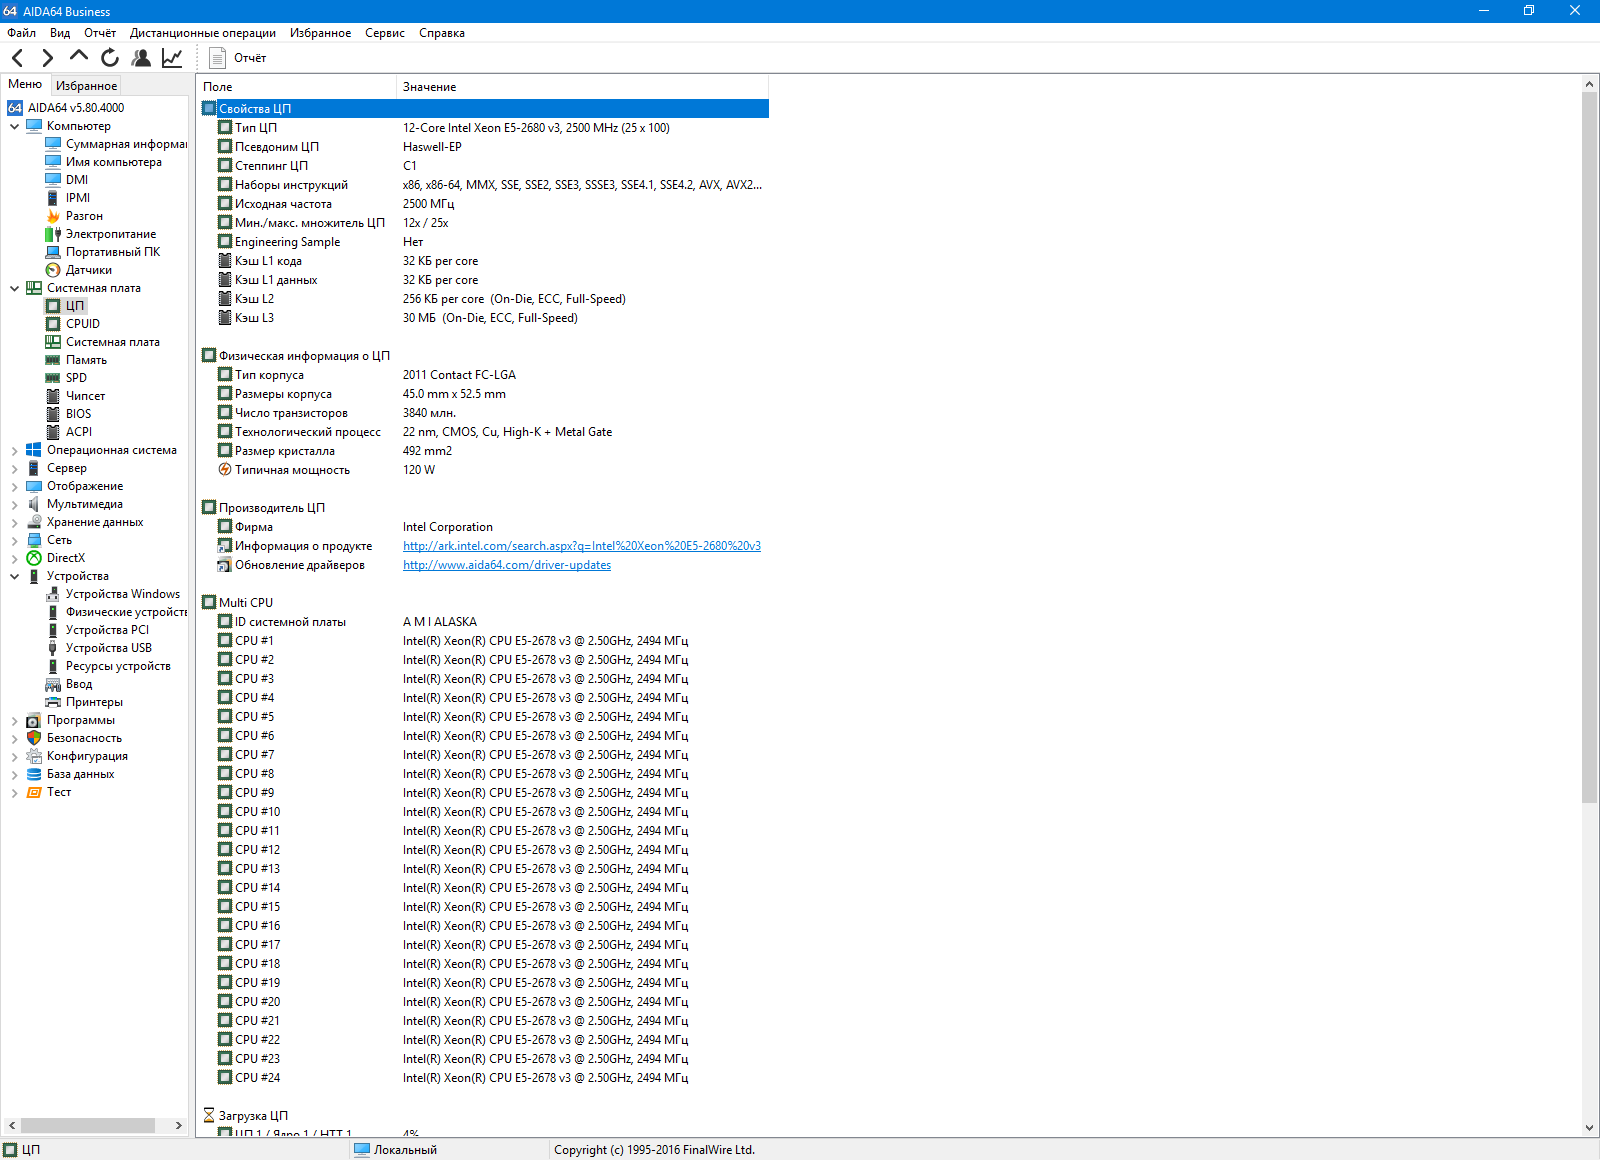The height and width of the screenshot is (1160, 1600).
Task: Select the Принтеры printer icon item
Action: pyautogui.click(x=53, y=702)
